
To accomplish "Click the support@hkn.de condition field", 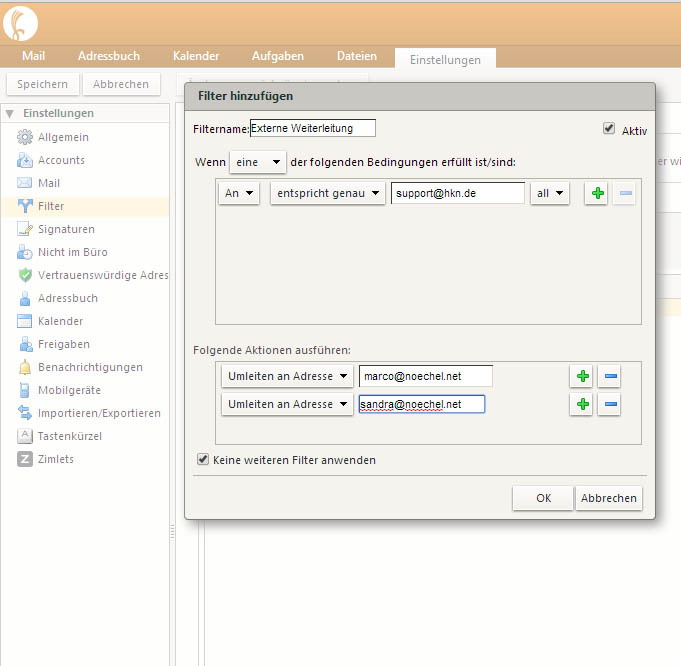I will (x=458, y=193).
